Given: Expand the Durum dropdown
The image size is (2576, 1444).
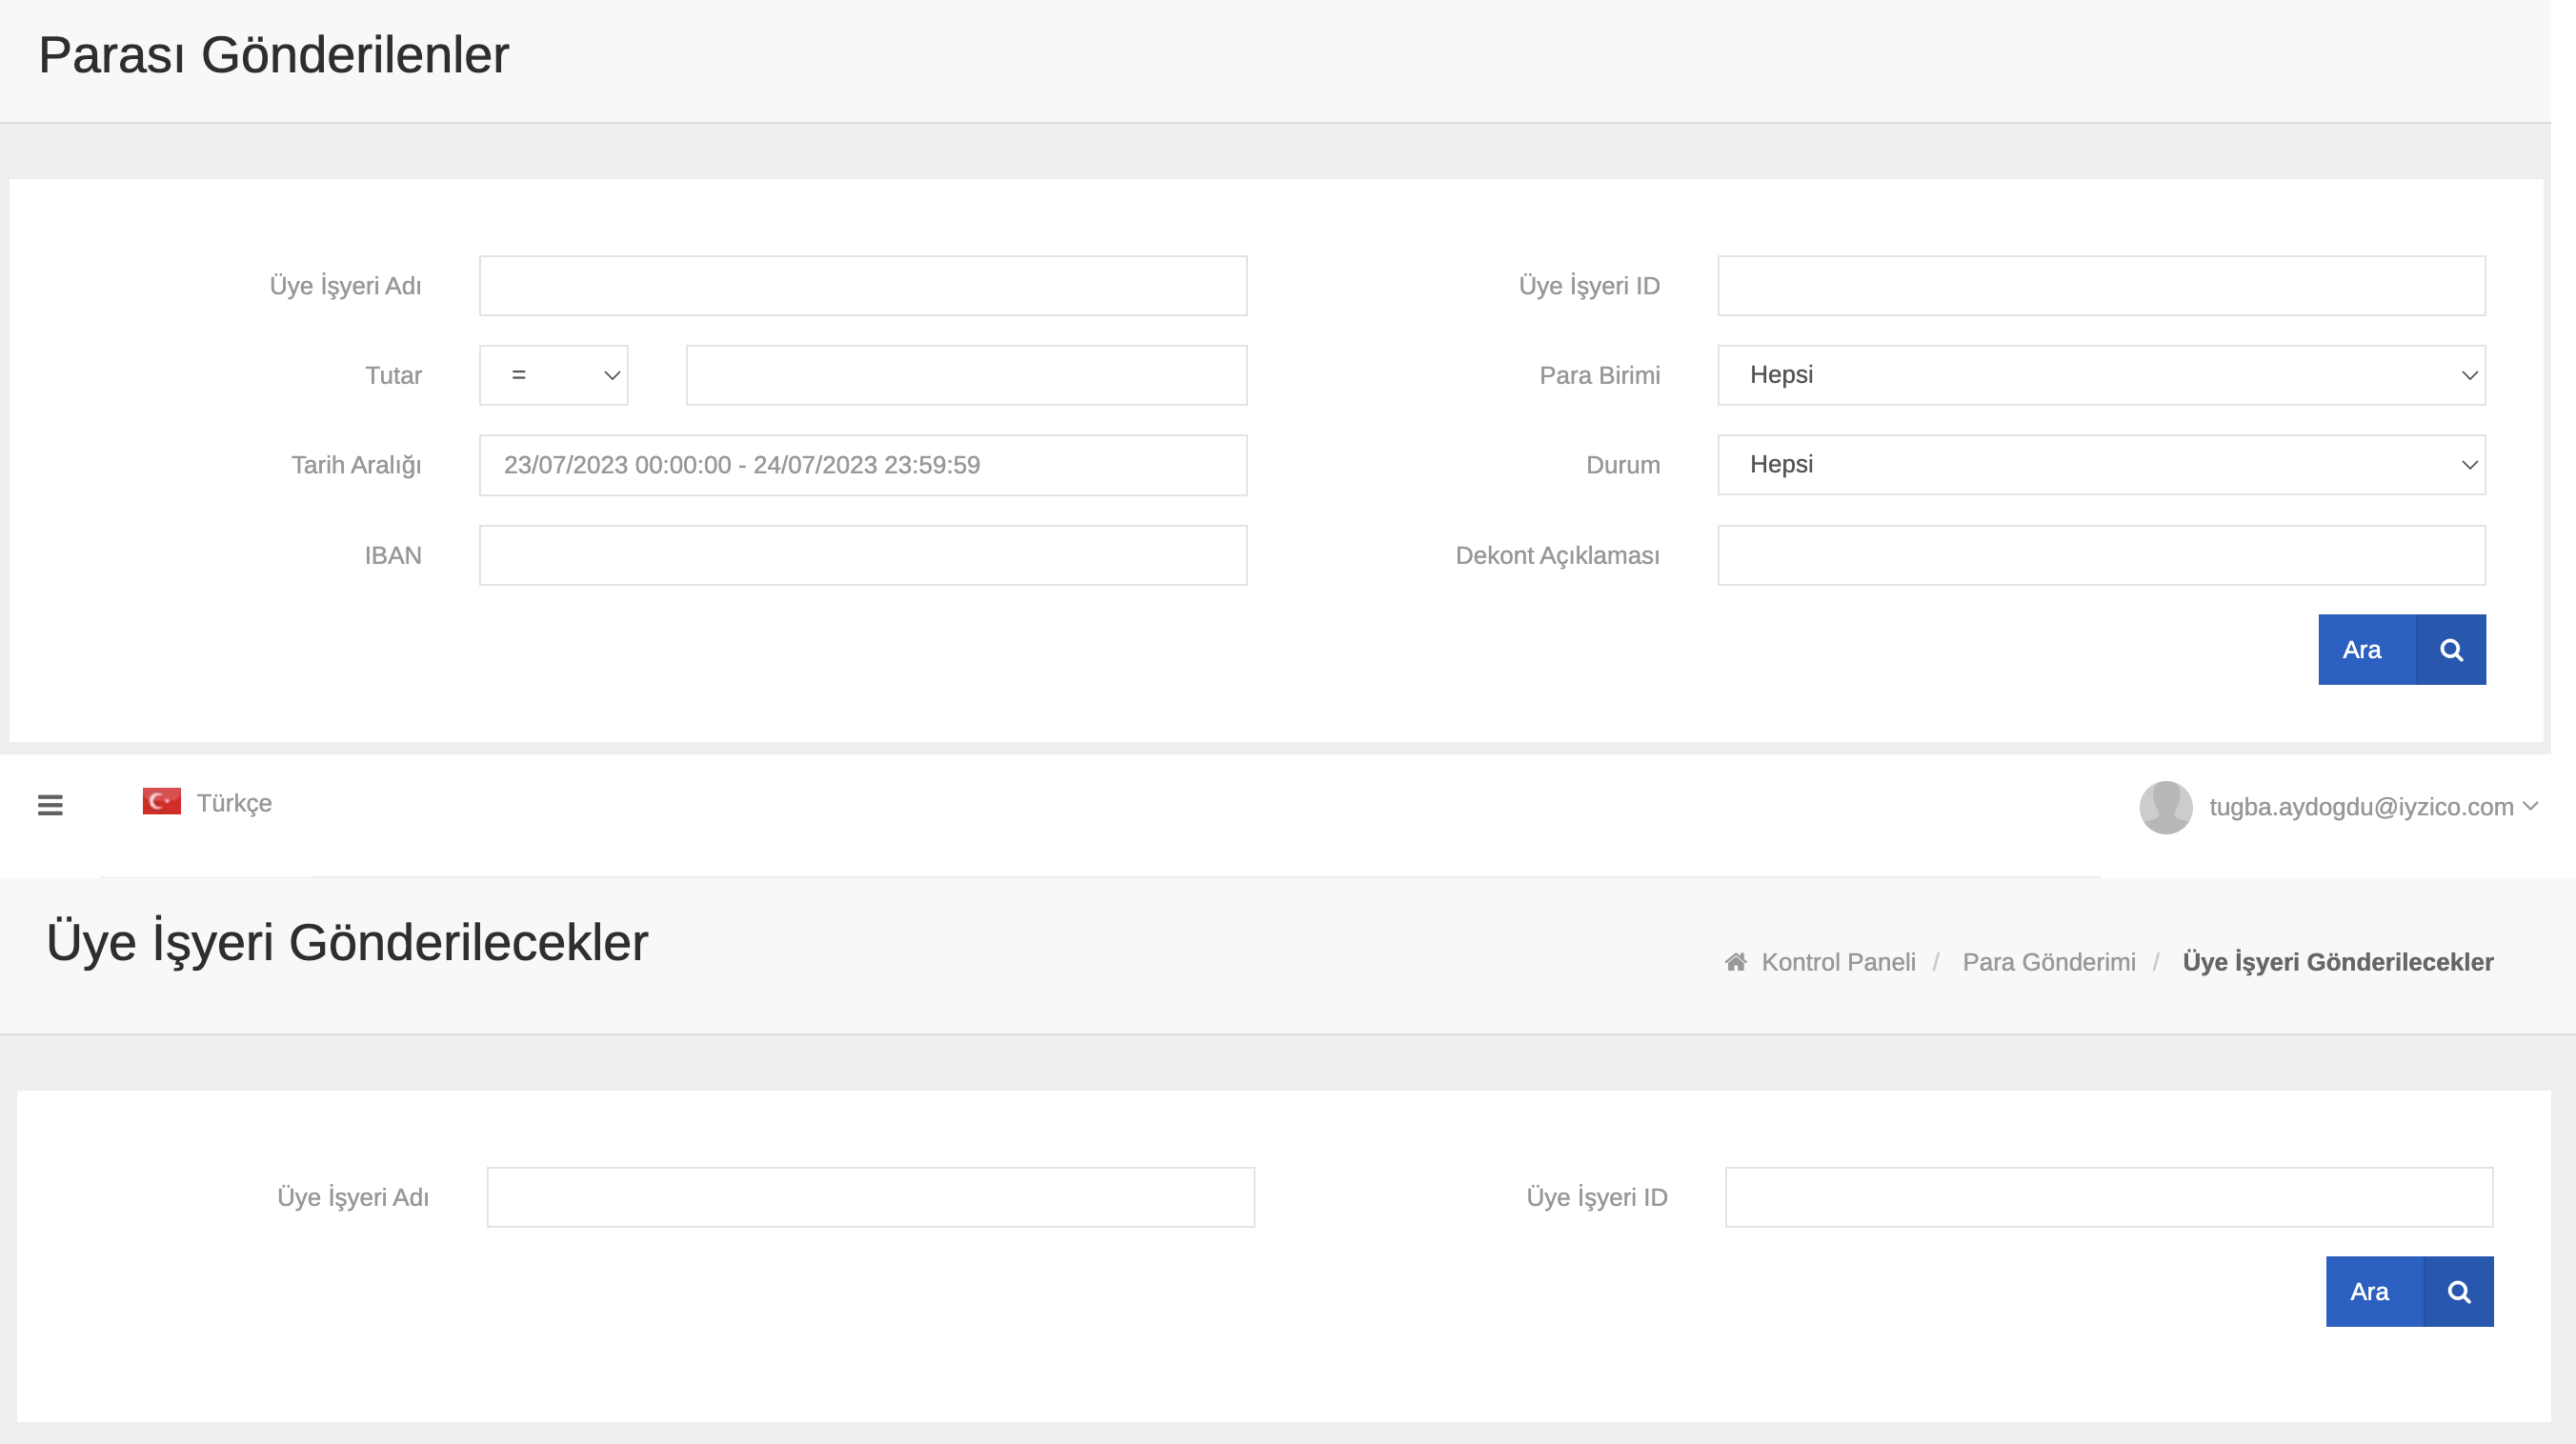Looking at the screenshot, I should click(x=2101, y=465).
